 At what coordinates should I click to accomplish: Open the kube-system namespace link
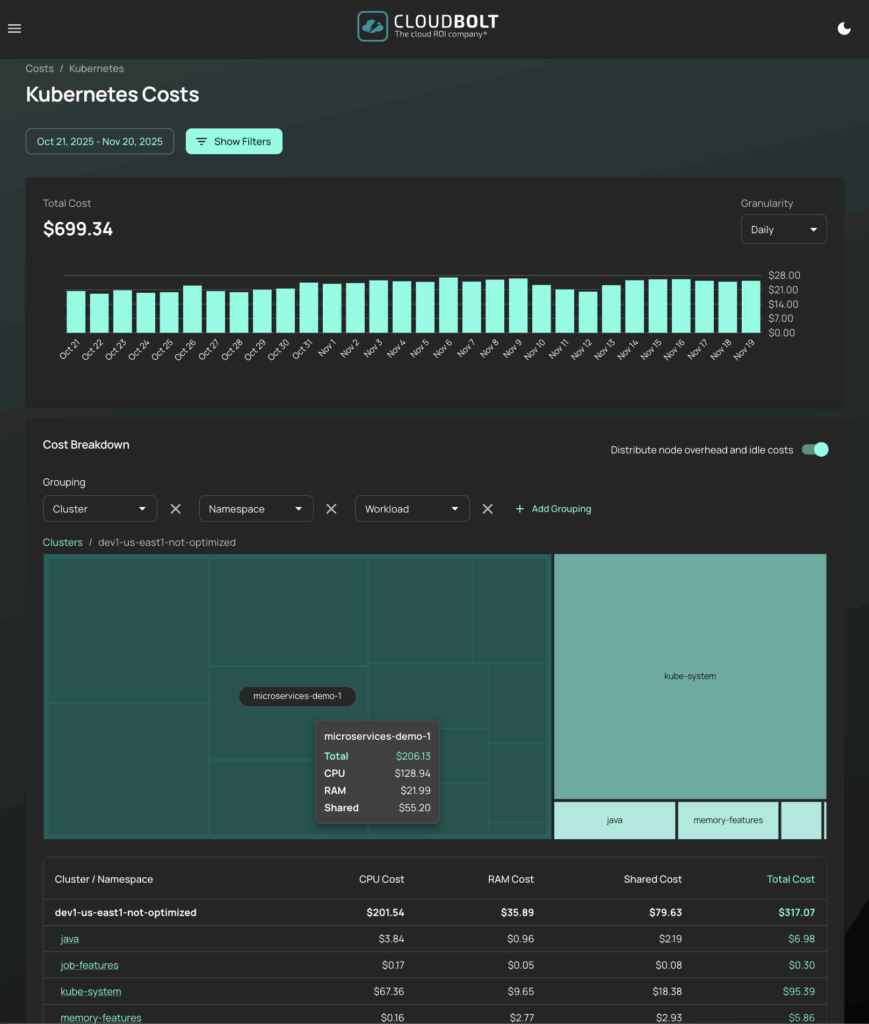pyautogui.click(x=90, y=991)
